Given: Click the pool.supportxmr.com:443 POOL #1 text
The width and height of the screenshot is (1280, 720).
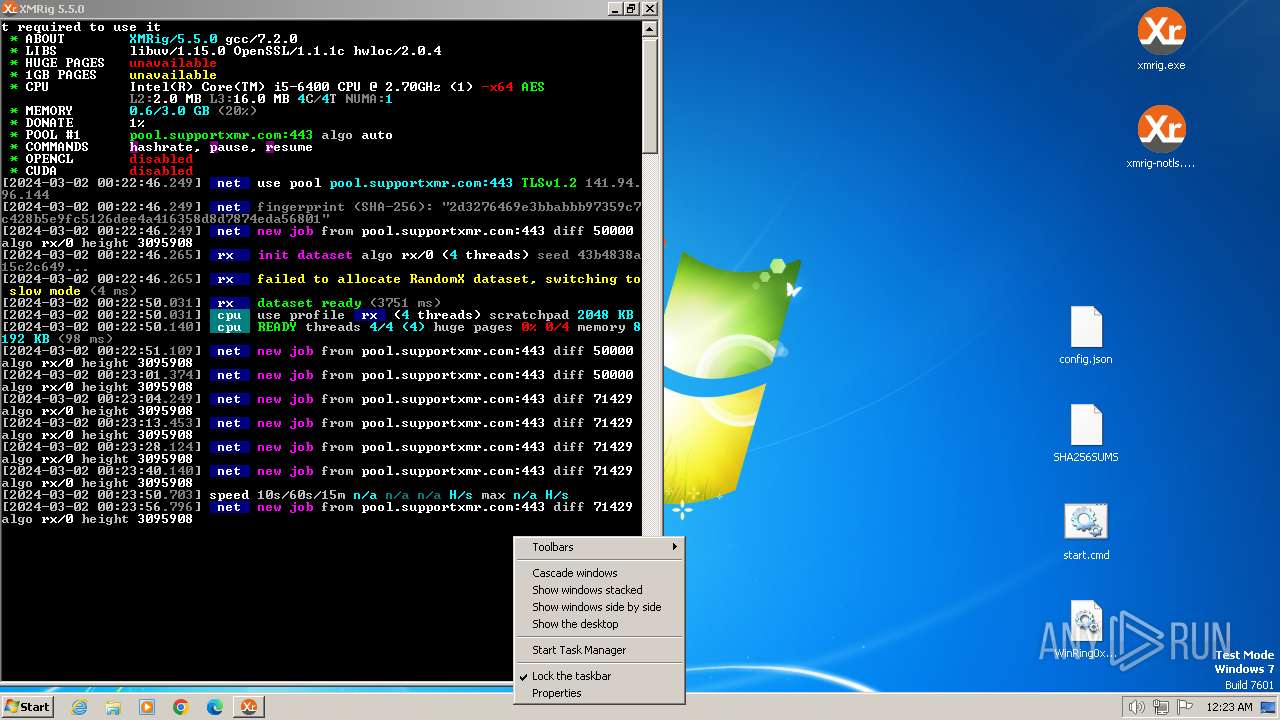Looking at the screenshot, I should click(221, 135).
